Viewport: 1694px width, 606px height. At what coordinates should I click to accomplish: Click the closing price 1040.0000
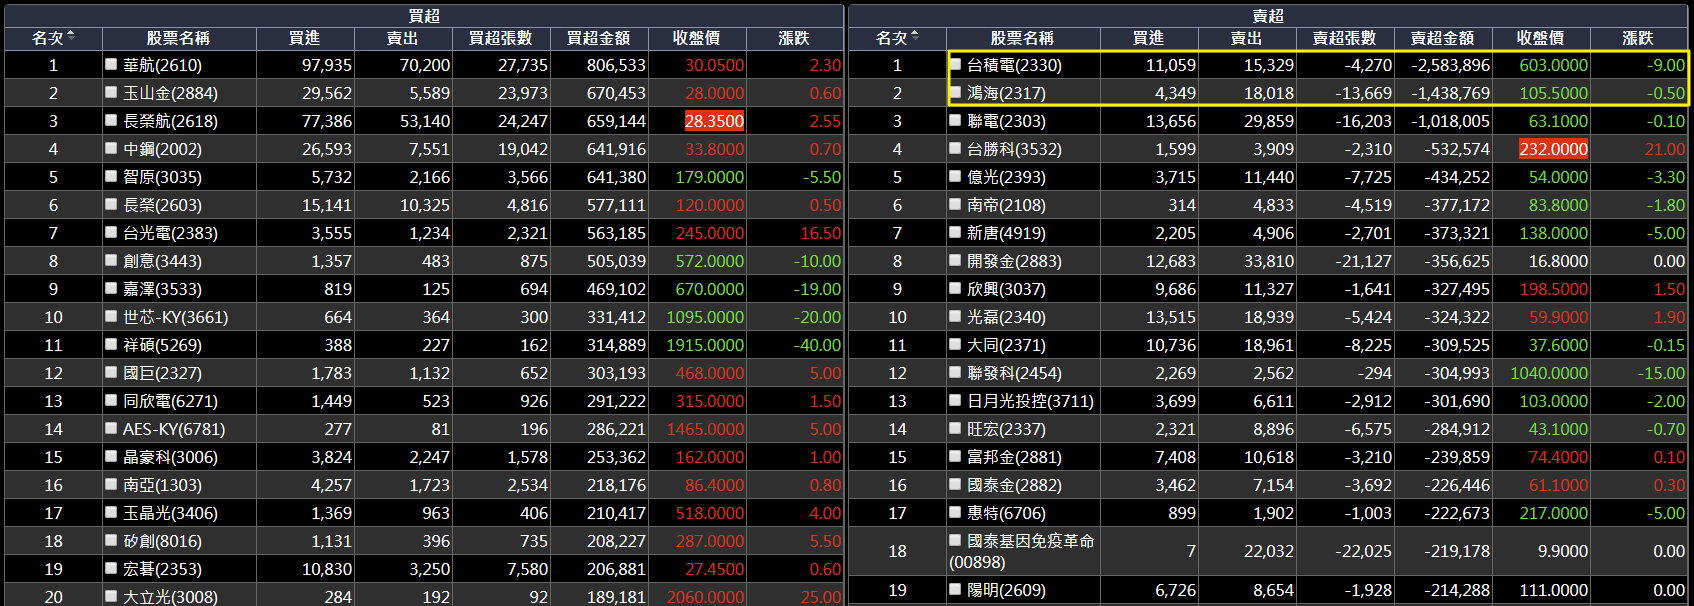click(1549, 373)
